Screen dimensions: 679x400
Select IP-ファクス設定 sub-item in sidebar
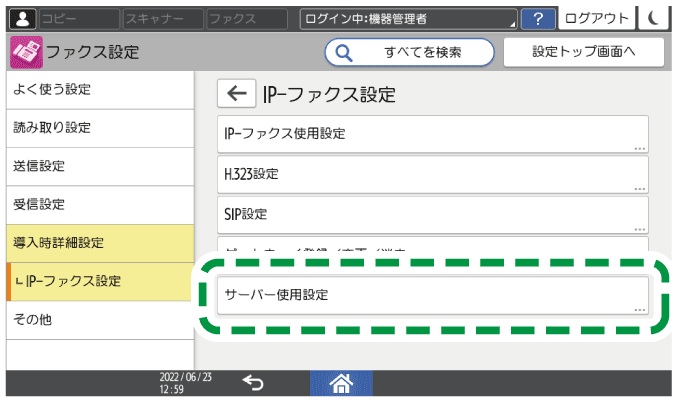coord(100,281)
